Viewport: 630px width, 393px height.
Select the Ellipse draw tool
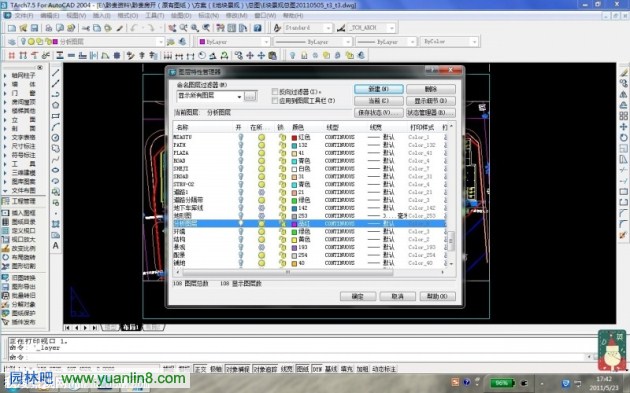tap(55, 170)
